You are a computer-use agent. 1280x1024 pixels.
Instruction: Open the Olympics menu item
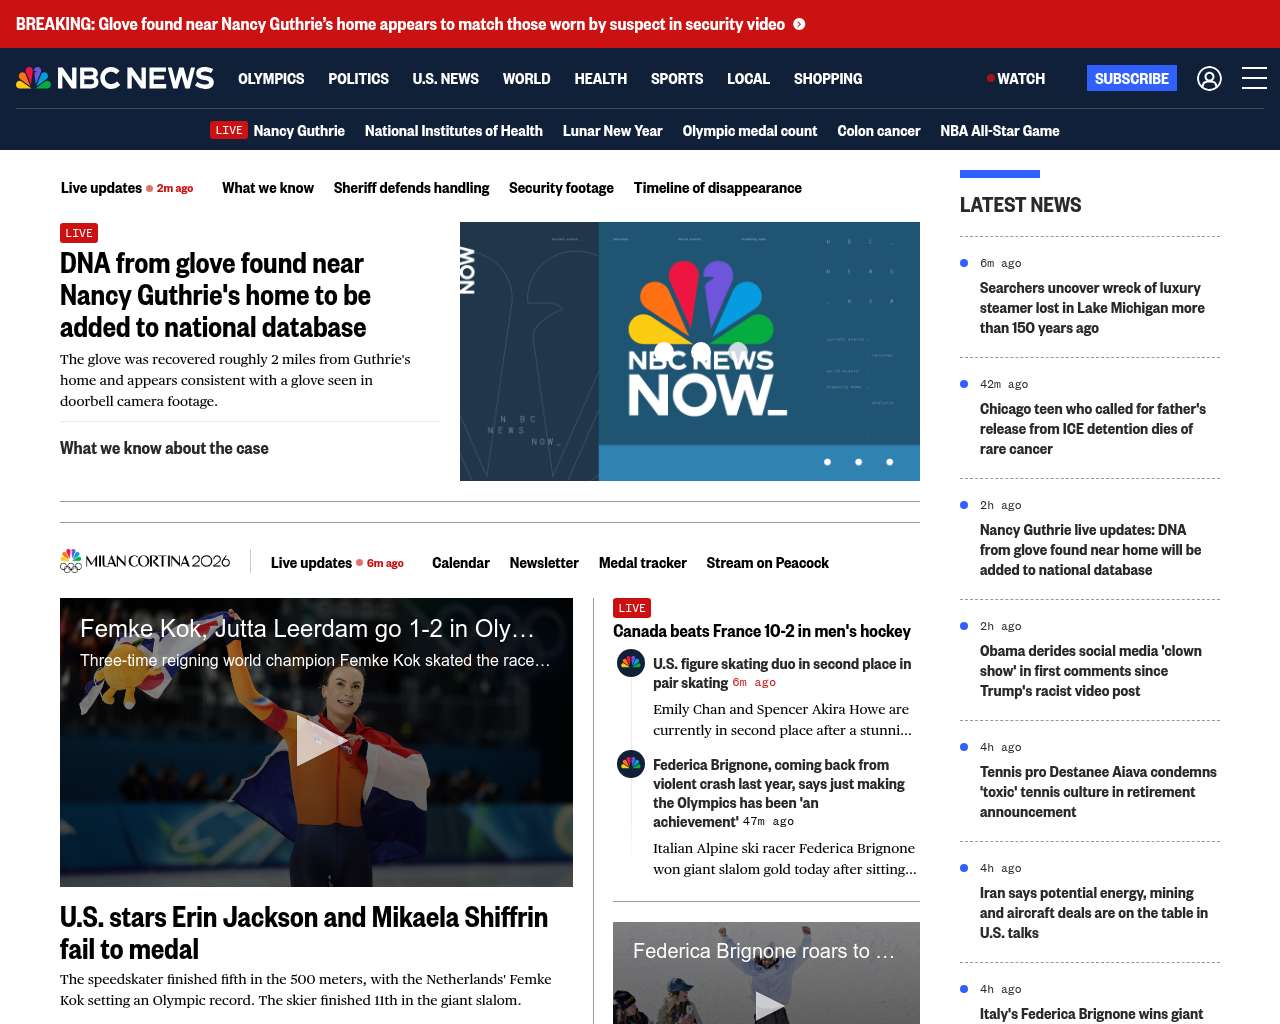(x=271, y=78)
